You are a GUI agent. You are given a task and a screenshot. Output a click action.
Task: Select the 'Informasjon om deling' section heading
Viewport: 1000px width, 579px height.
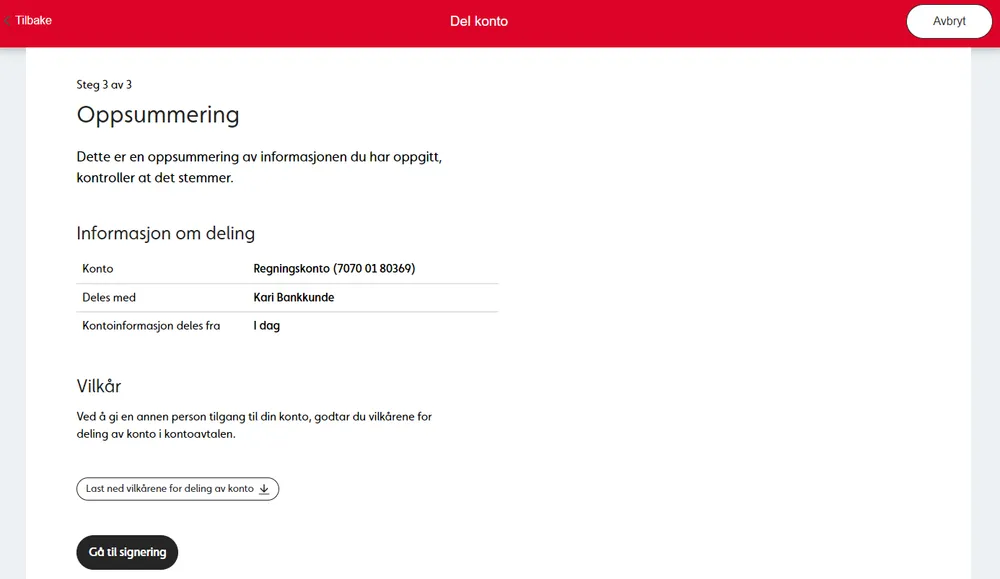(165, 233)
